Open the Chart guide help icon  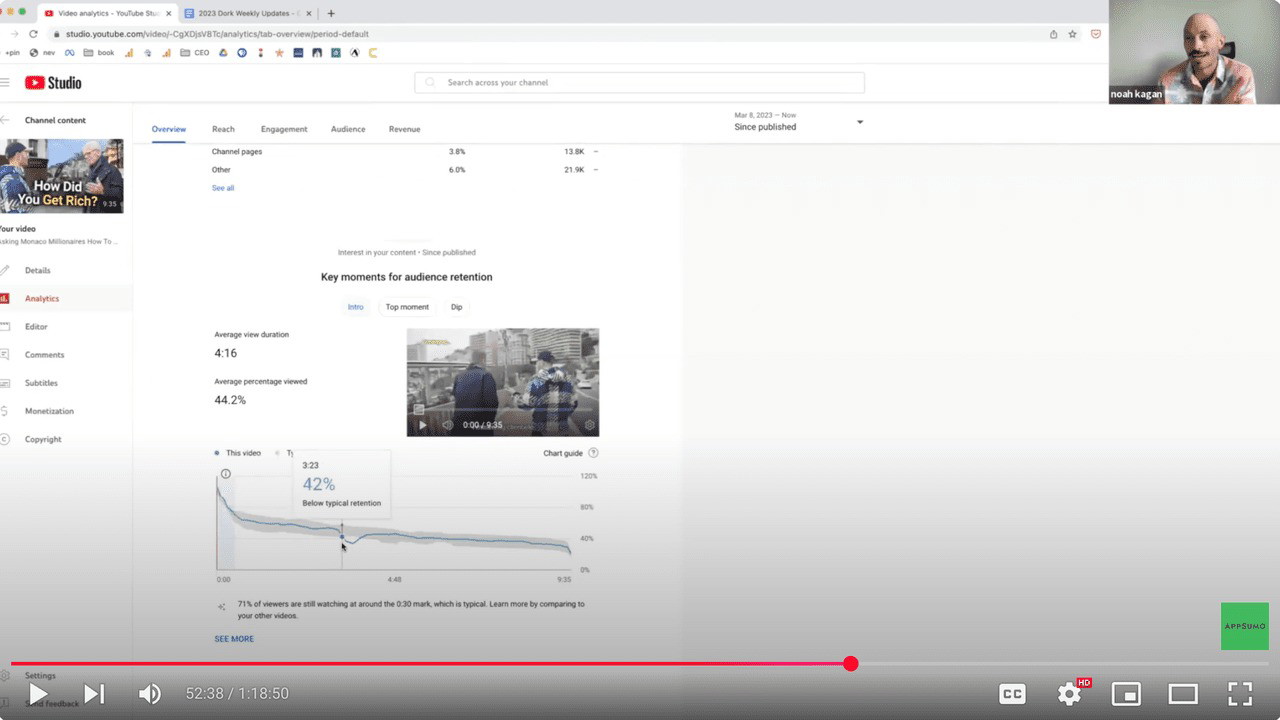593,453
